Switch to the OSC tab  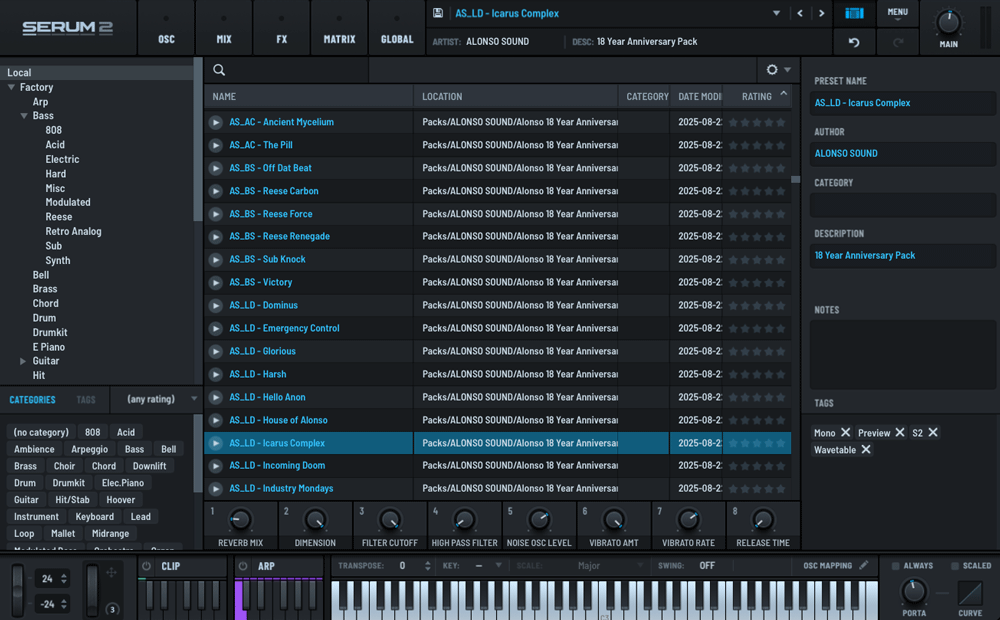[166, 28]
